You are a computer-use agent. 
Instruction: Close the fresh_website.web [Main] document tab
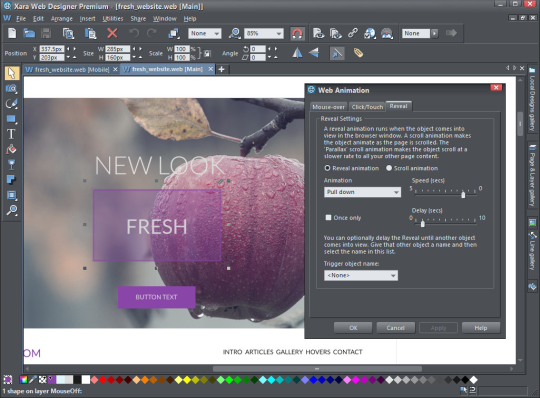(210, 69)
